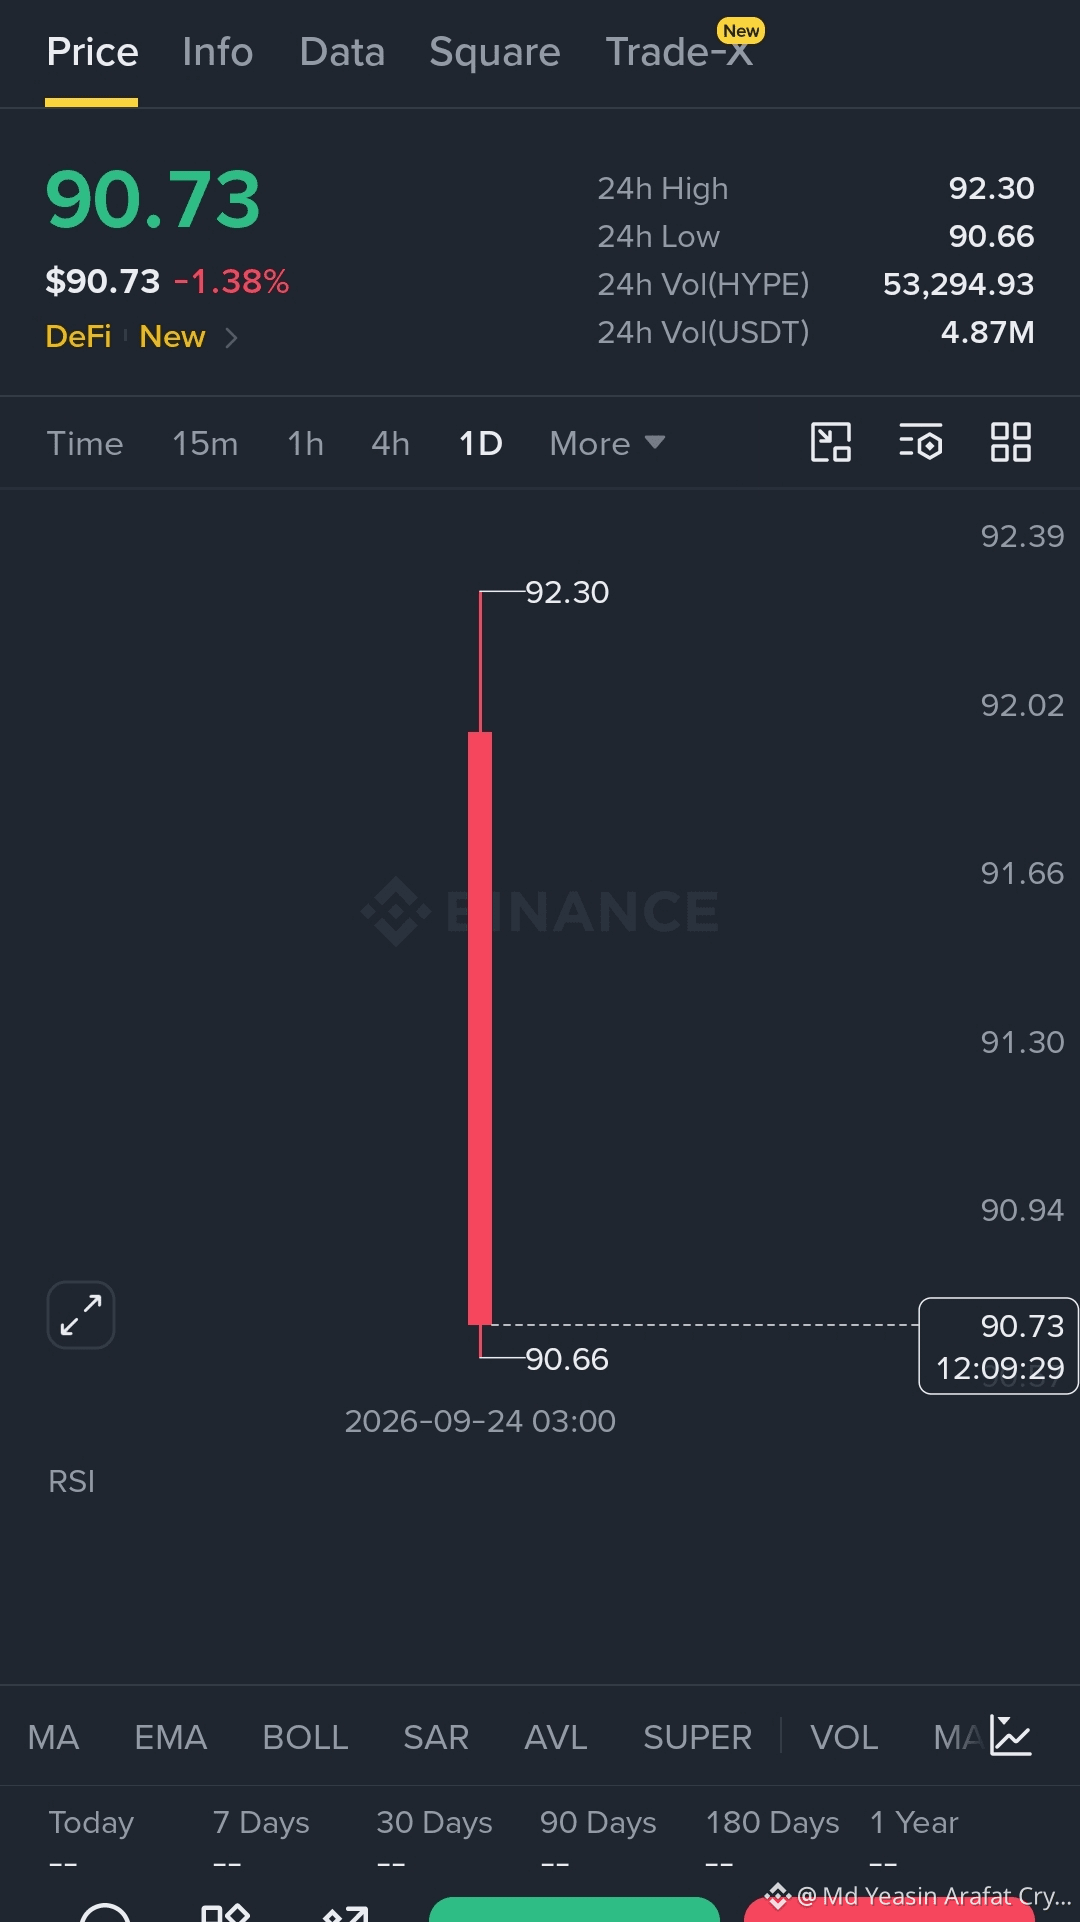Expand chart to fullscreen
The image size is (1080, 1922).
point(81,1315)
